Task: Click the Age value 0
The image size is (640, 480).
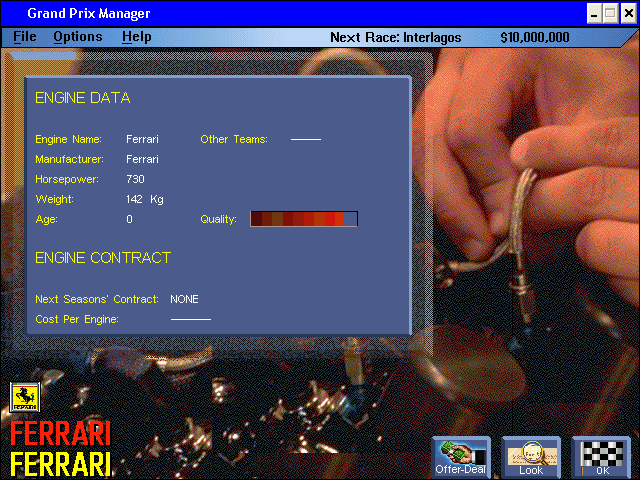Action: click(129, 219)
